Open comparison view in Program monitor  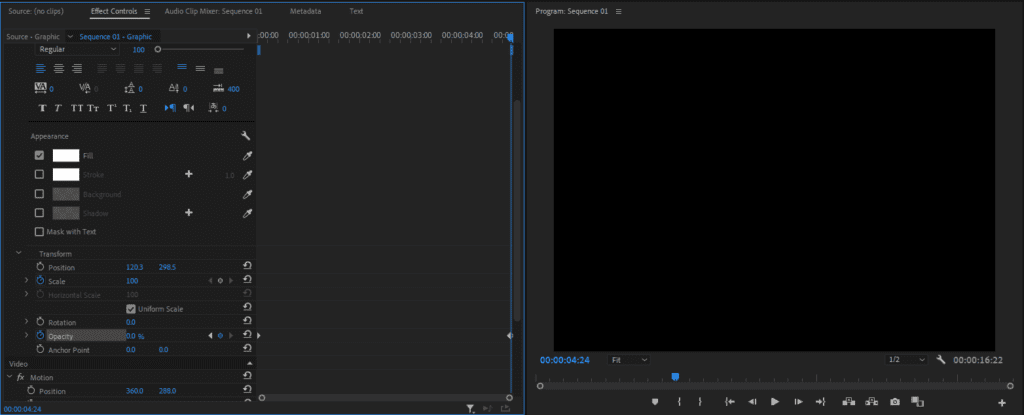click(x=918, y=402)
